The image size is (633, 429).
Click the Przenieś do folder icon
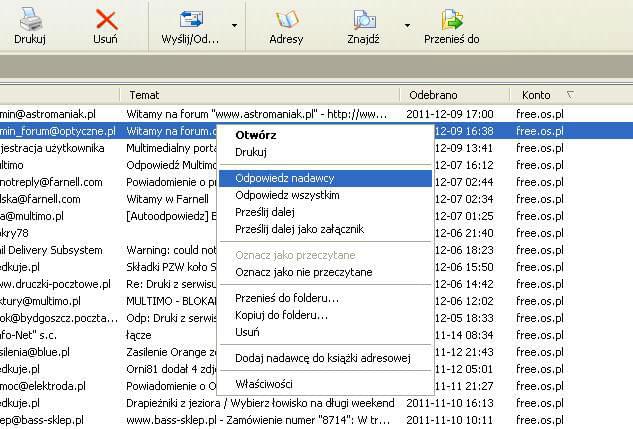click(452, 20)
